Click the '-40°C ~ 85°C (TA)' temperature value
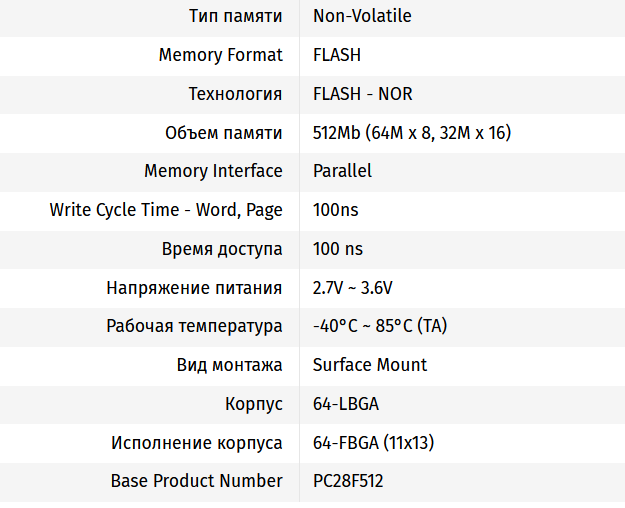Image resolution: width=625 pixels, height=508 pixels. 379,326
